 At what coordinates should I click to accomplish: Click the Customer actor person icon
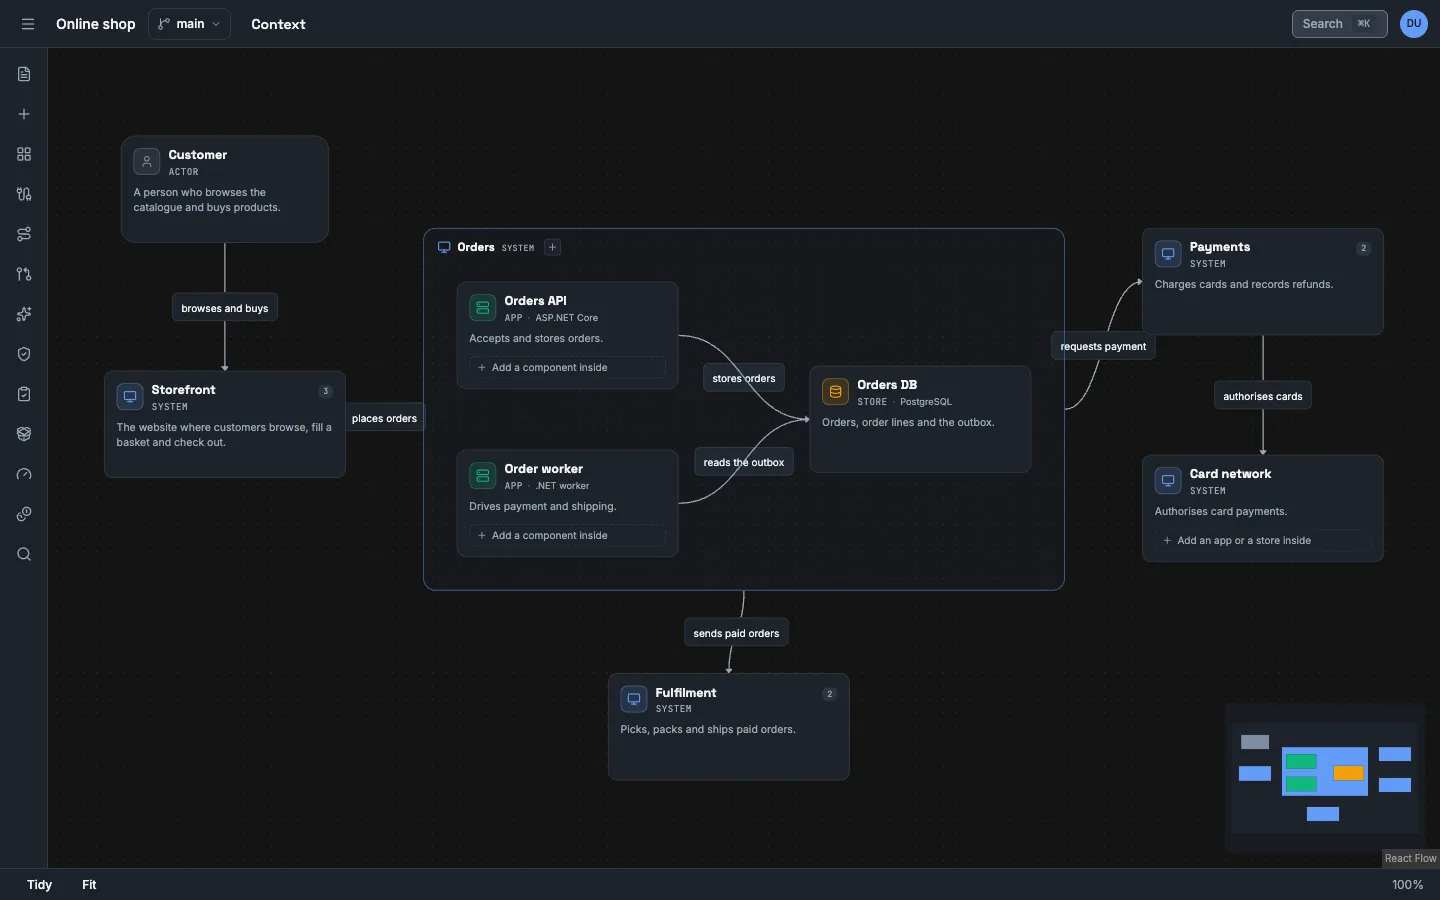point(147,162)
